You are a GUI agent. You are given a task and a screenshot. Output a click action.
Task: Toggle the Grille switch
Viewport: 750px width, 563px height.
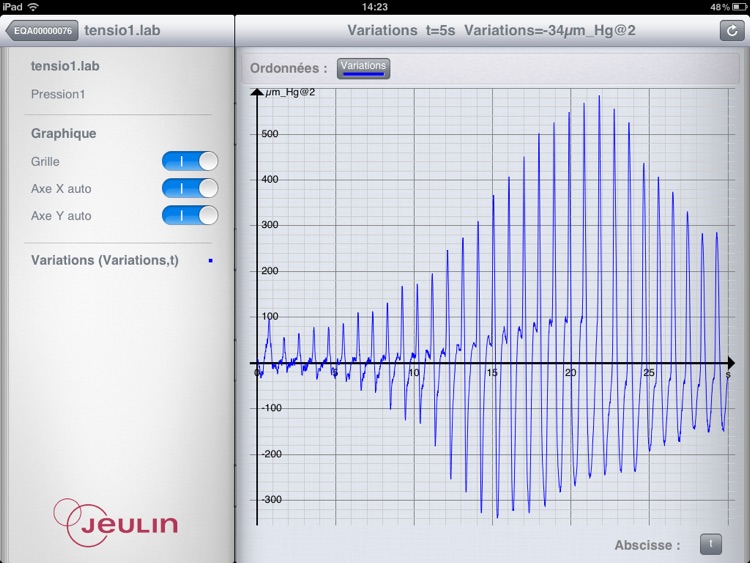[x=190, y=161]
